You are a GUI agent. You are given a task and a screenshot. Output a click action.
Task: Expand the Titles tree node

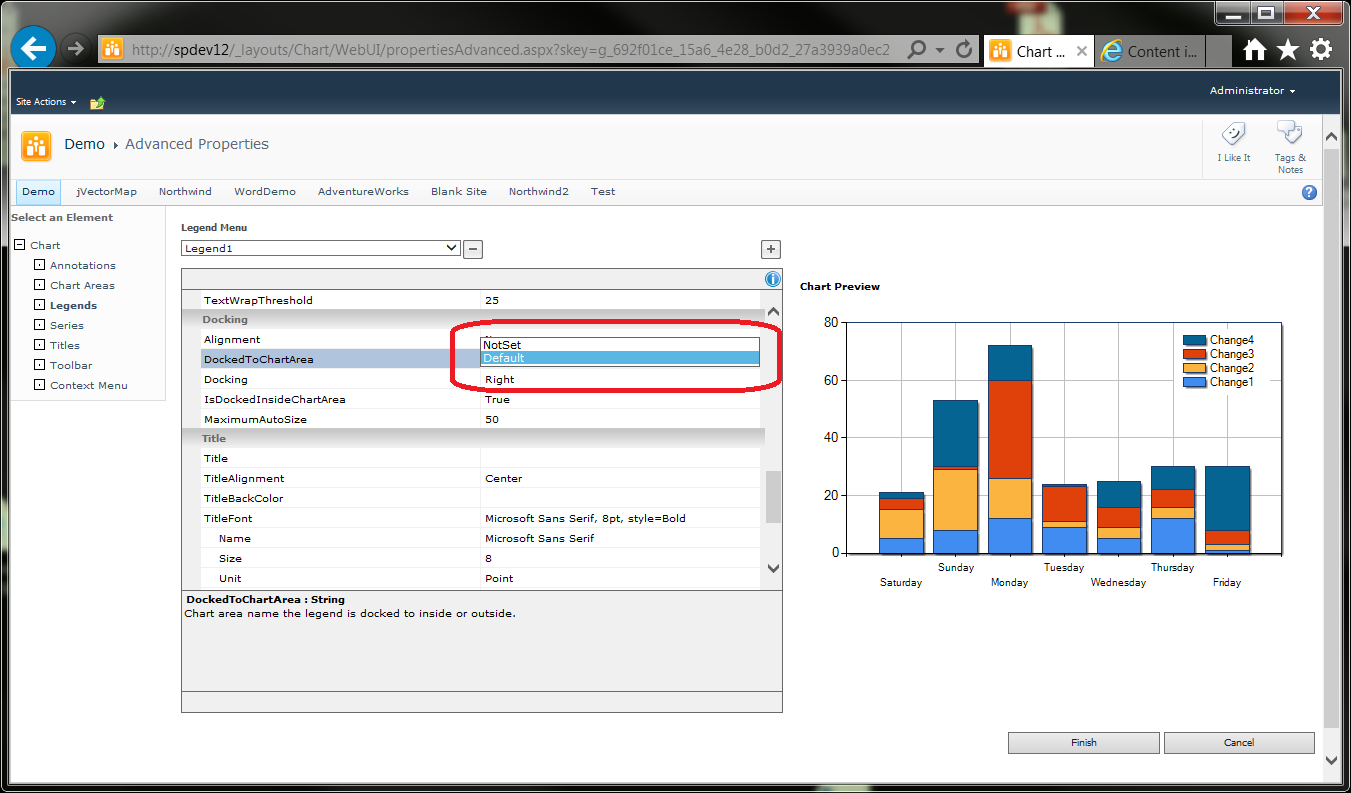(40, 345)
